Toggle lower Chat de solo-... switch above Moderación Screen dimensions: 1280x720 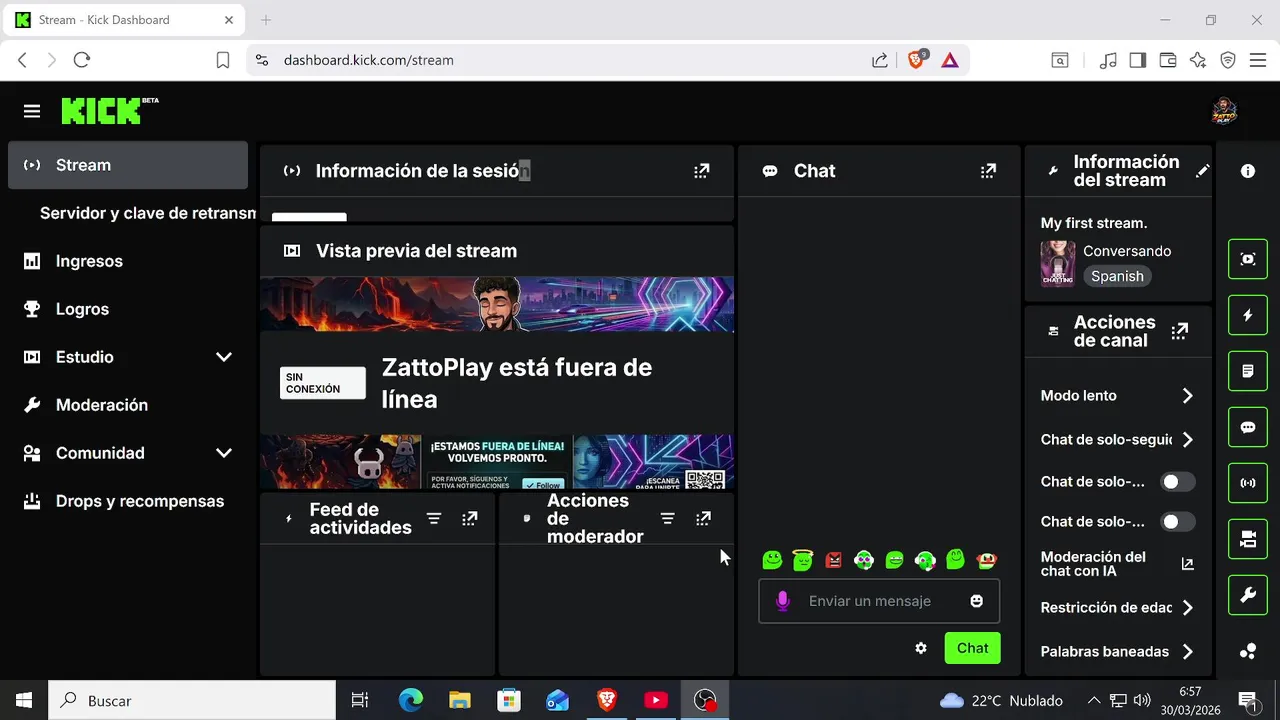[1178, 522]
